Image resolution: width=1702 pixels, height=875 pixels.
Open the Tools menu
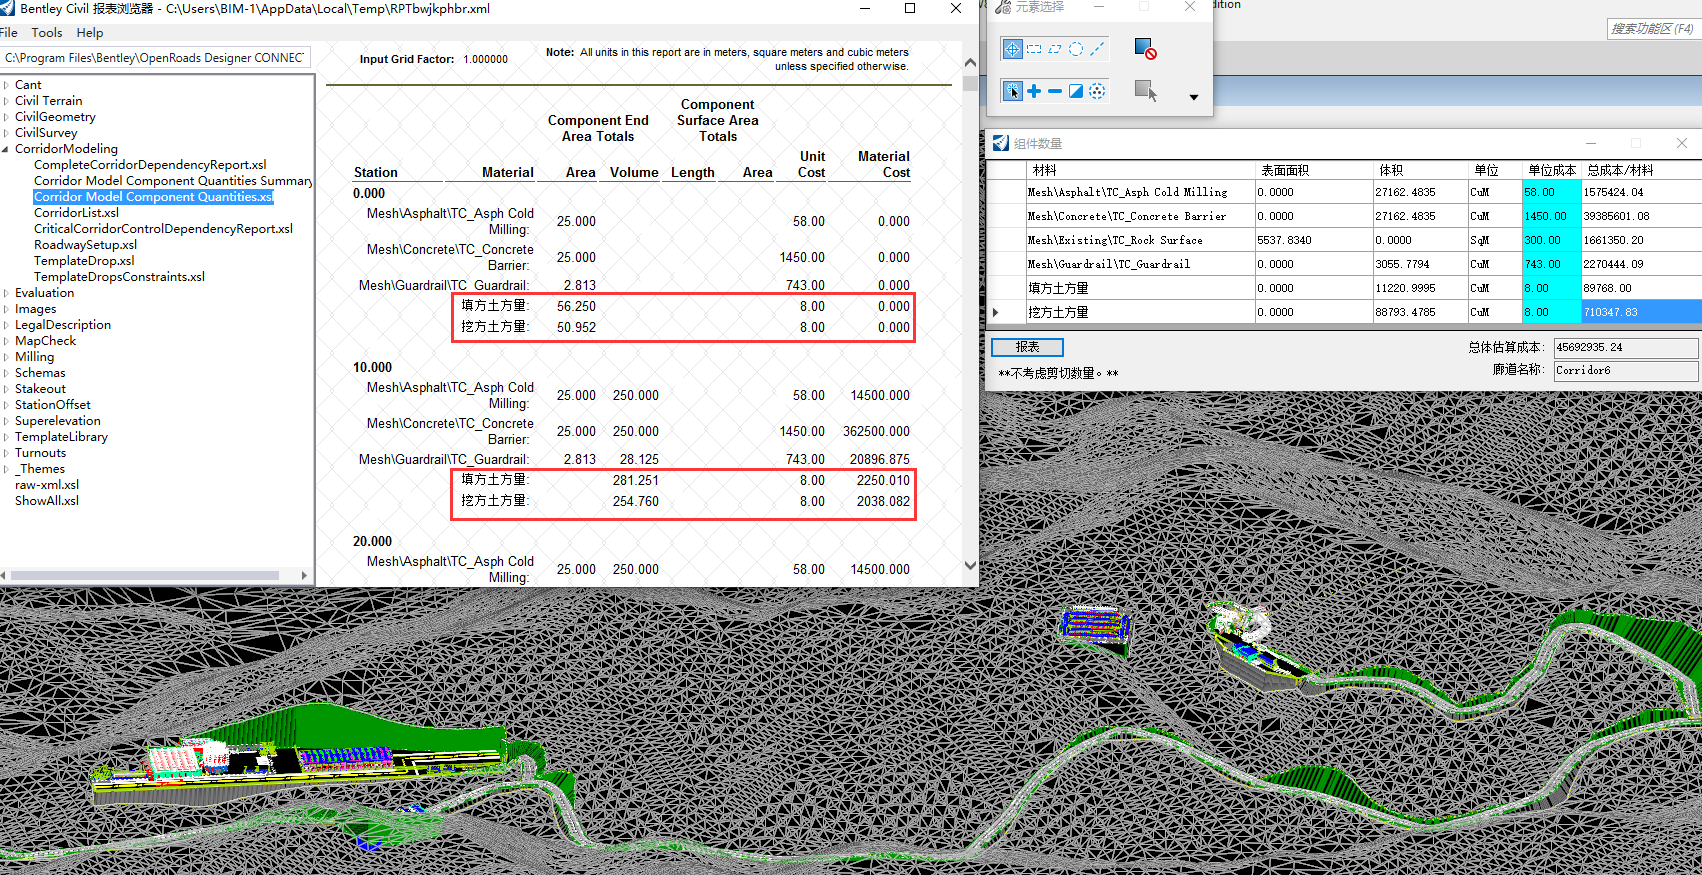click(46, 33)
